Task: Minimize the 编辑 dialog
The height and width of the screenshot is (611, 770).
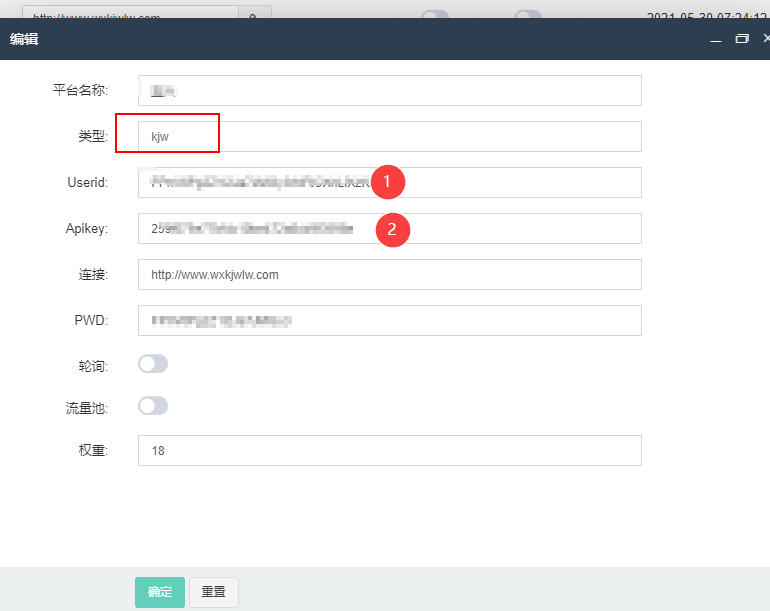Action: (715, 39)
